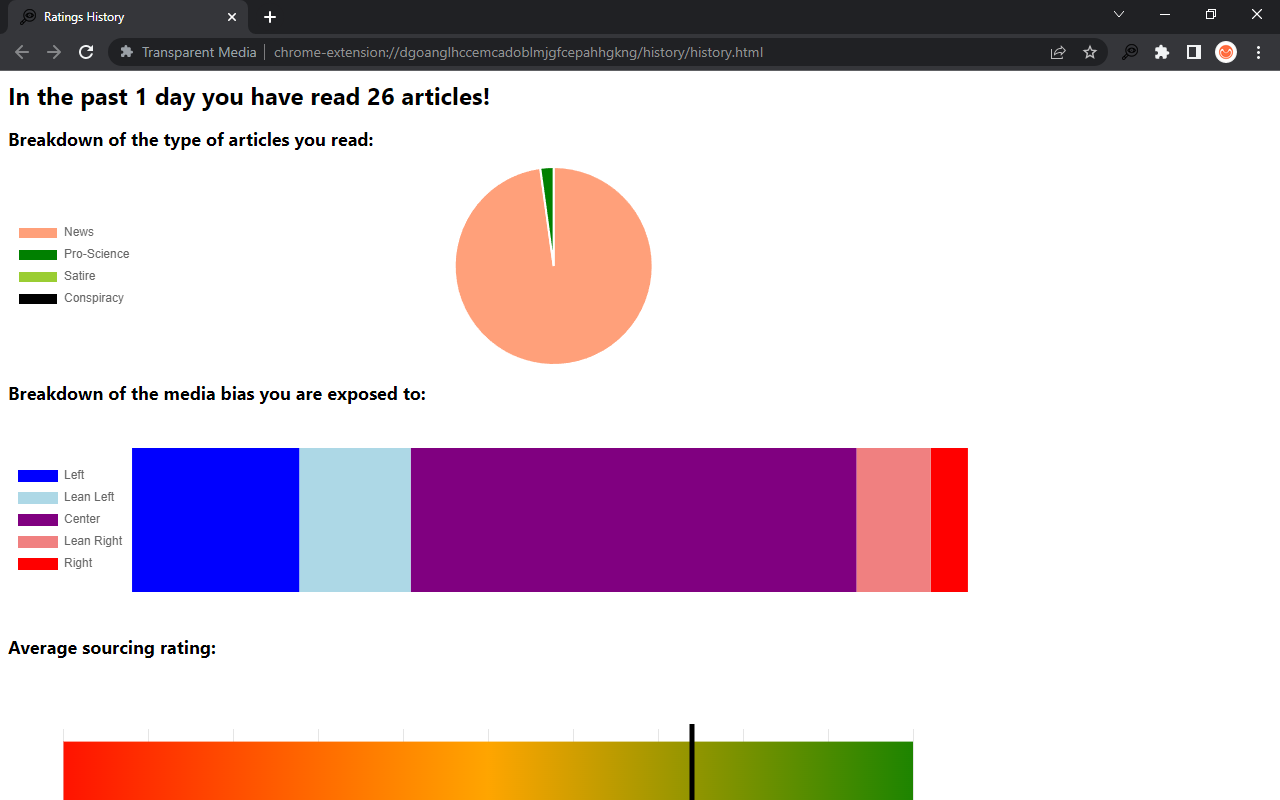Image resolution: width=1280 pixels, height=800 pixels.
Task: Toggle the Right bias legend entry
Action: pos(55,563)
